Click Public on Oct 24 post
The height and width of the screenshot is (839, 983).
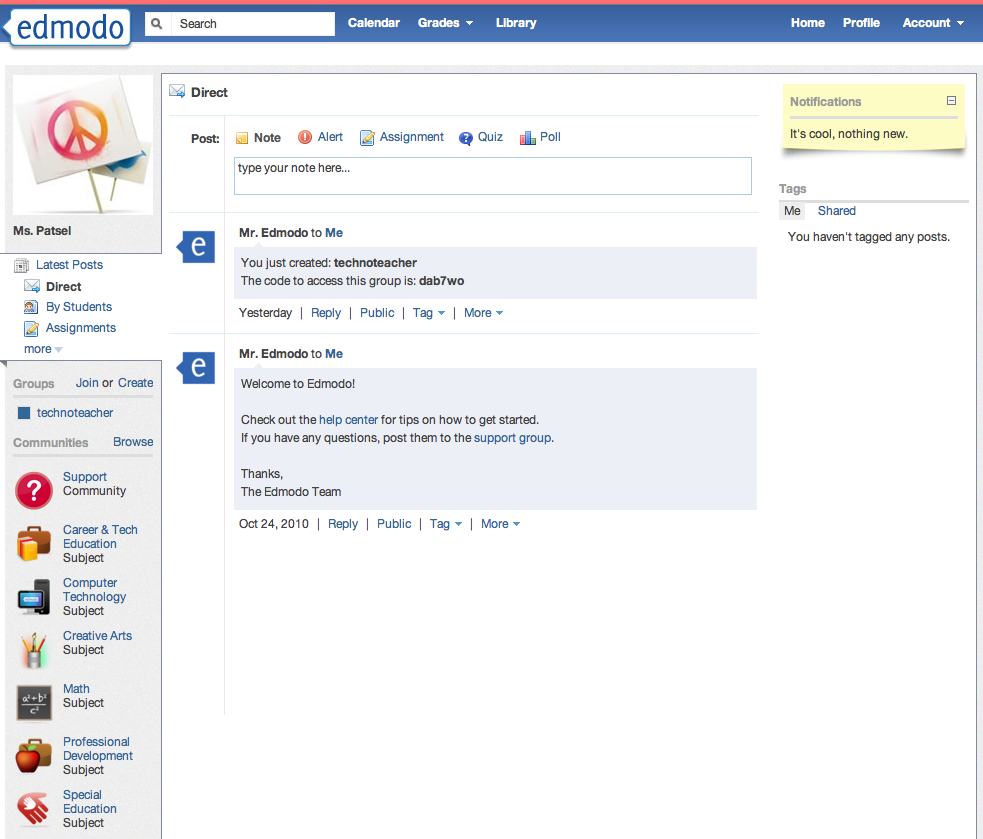[x=394, y=524]
